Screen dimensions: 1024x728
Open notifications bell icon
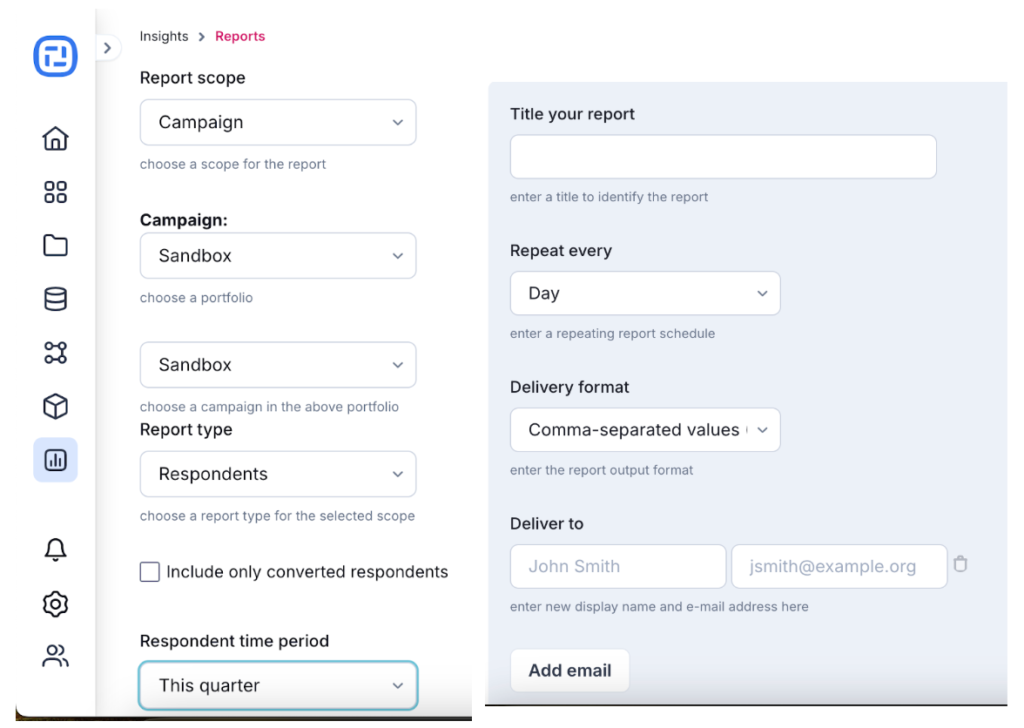[x=56, y=550]
